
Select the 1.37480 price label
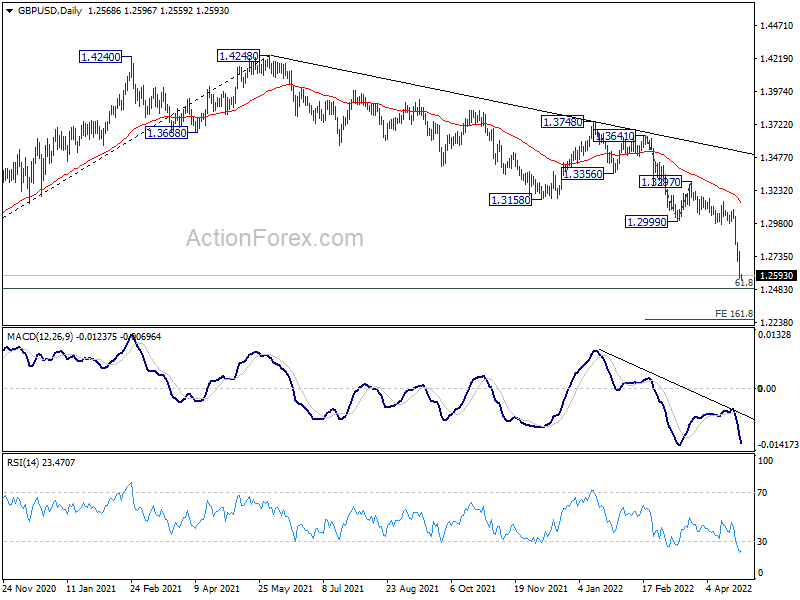click(x=563, y=121)
